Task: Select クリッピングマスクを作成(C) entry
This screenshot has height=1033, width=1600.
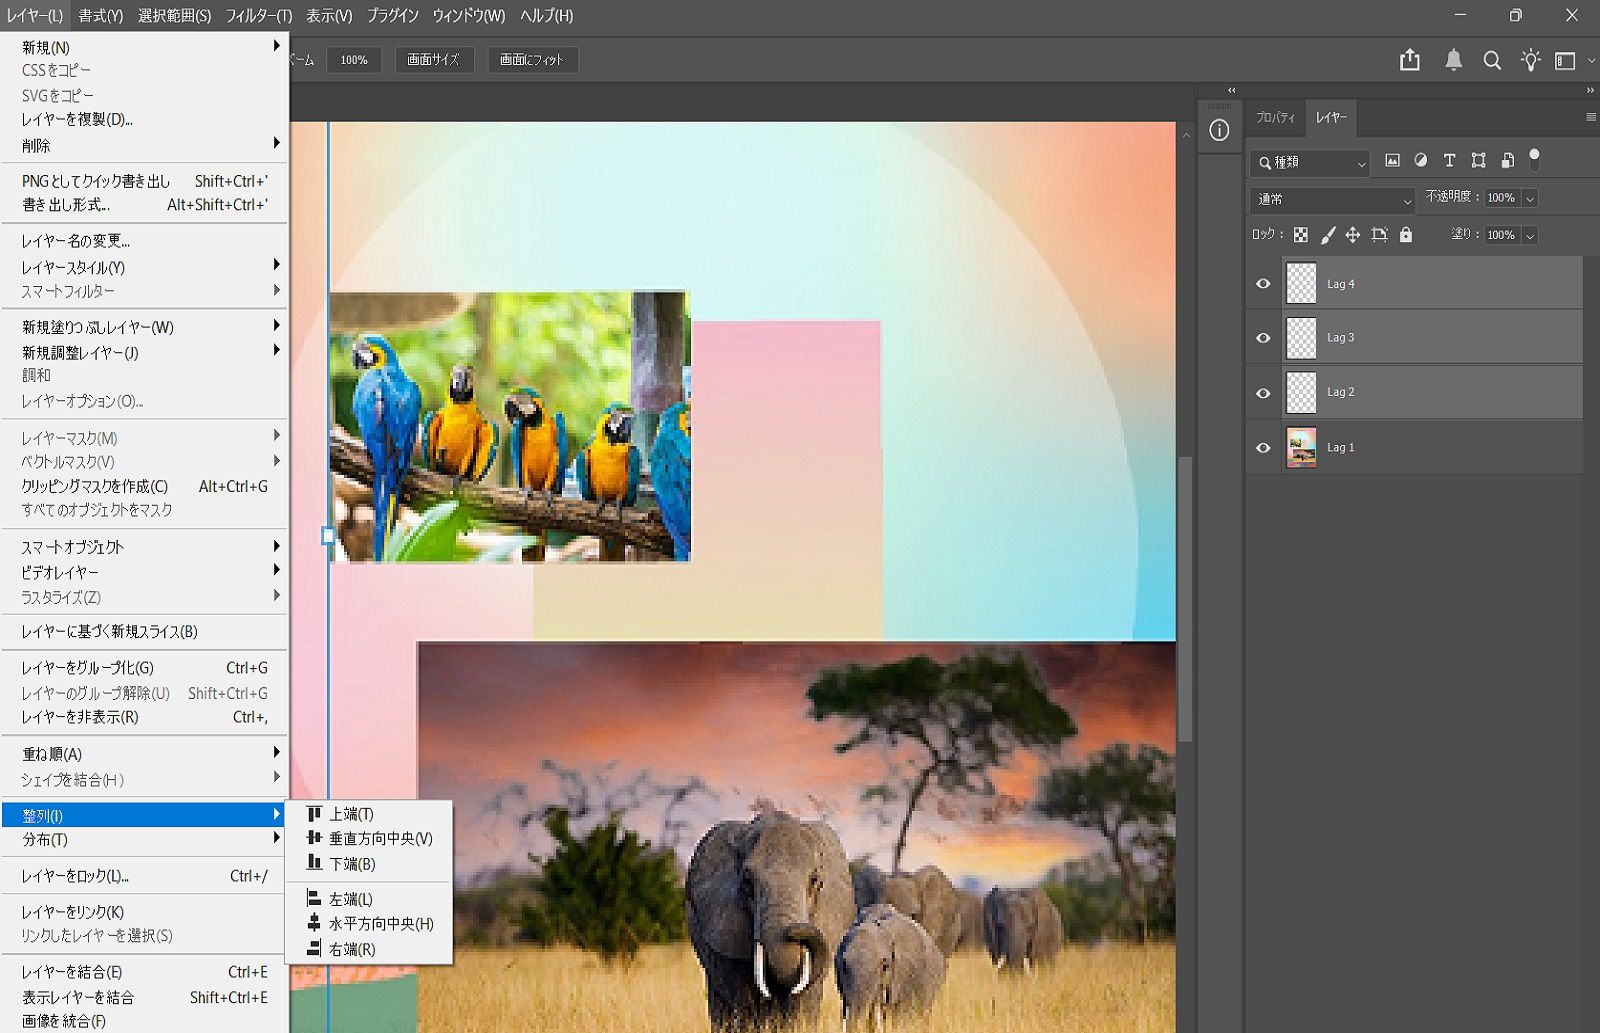Action: tap(145, 486)
